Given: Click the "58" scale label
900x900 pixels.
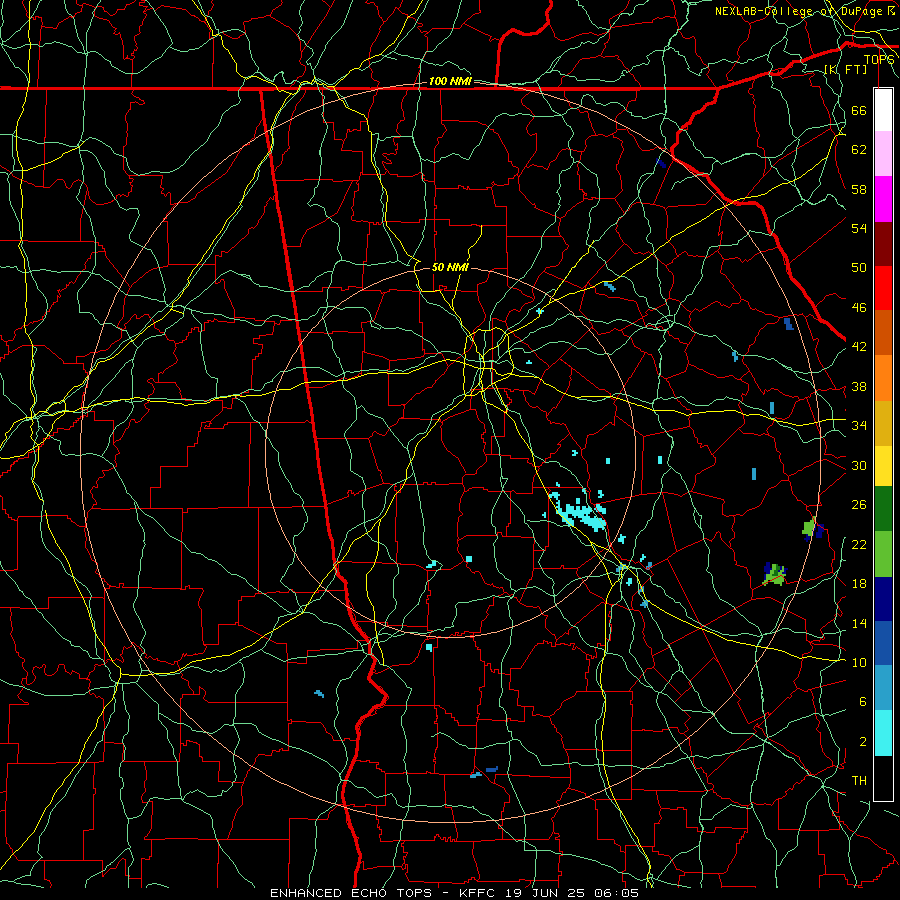Looking at the screenshot, I should tap(859, 189).
